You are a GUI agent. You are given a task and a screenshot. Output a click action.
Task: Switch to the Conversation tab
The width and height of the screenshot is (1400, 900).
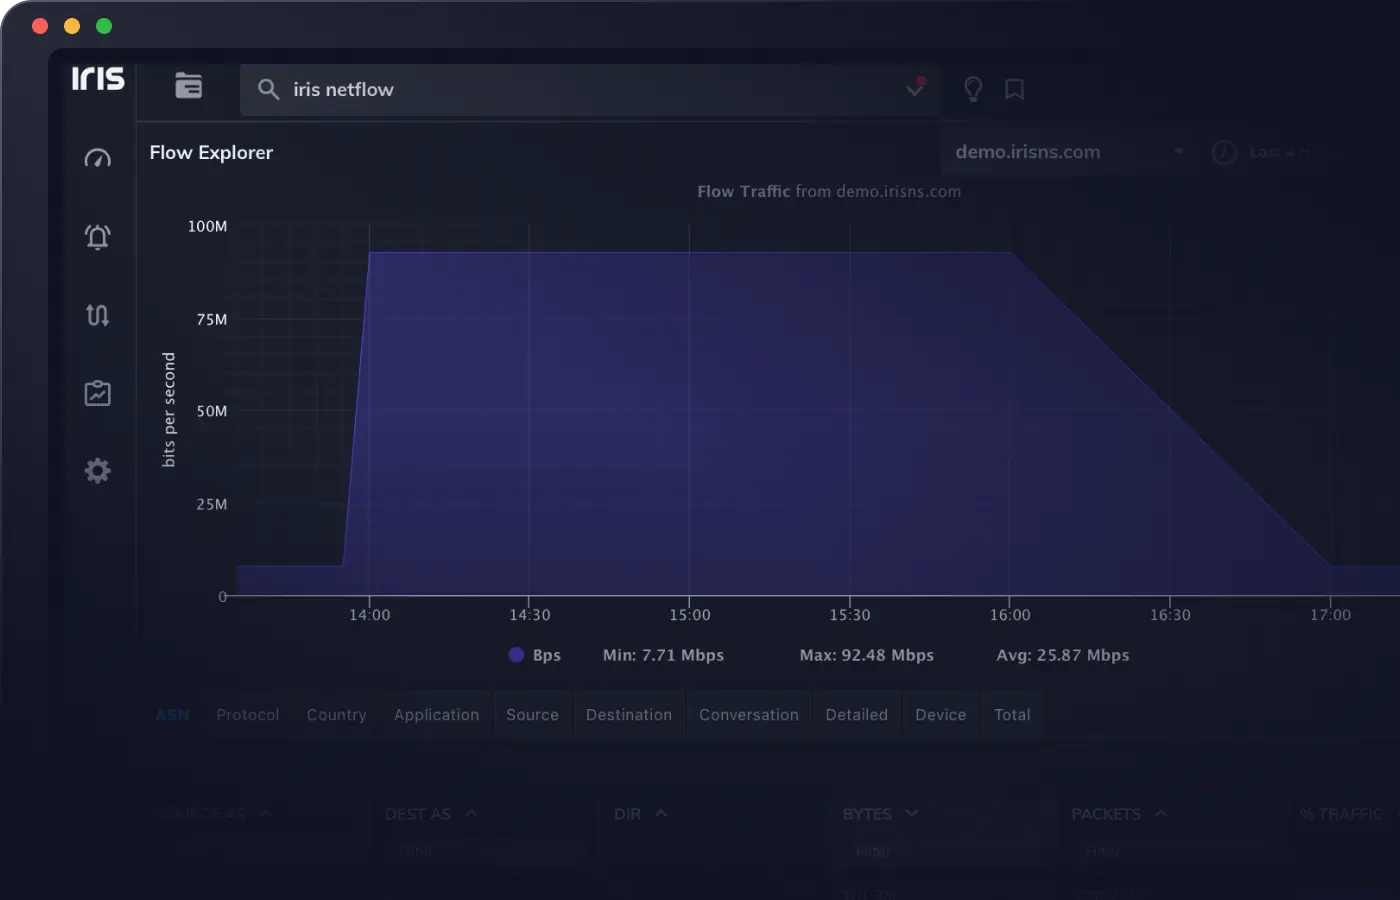pyautogui.click(x=748, y=715)
